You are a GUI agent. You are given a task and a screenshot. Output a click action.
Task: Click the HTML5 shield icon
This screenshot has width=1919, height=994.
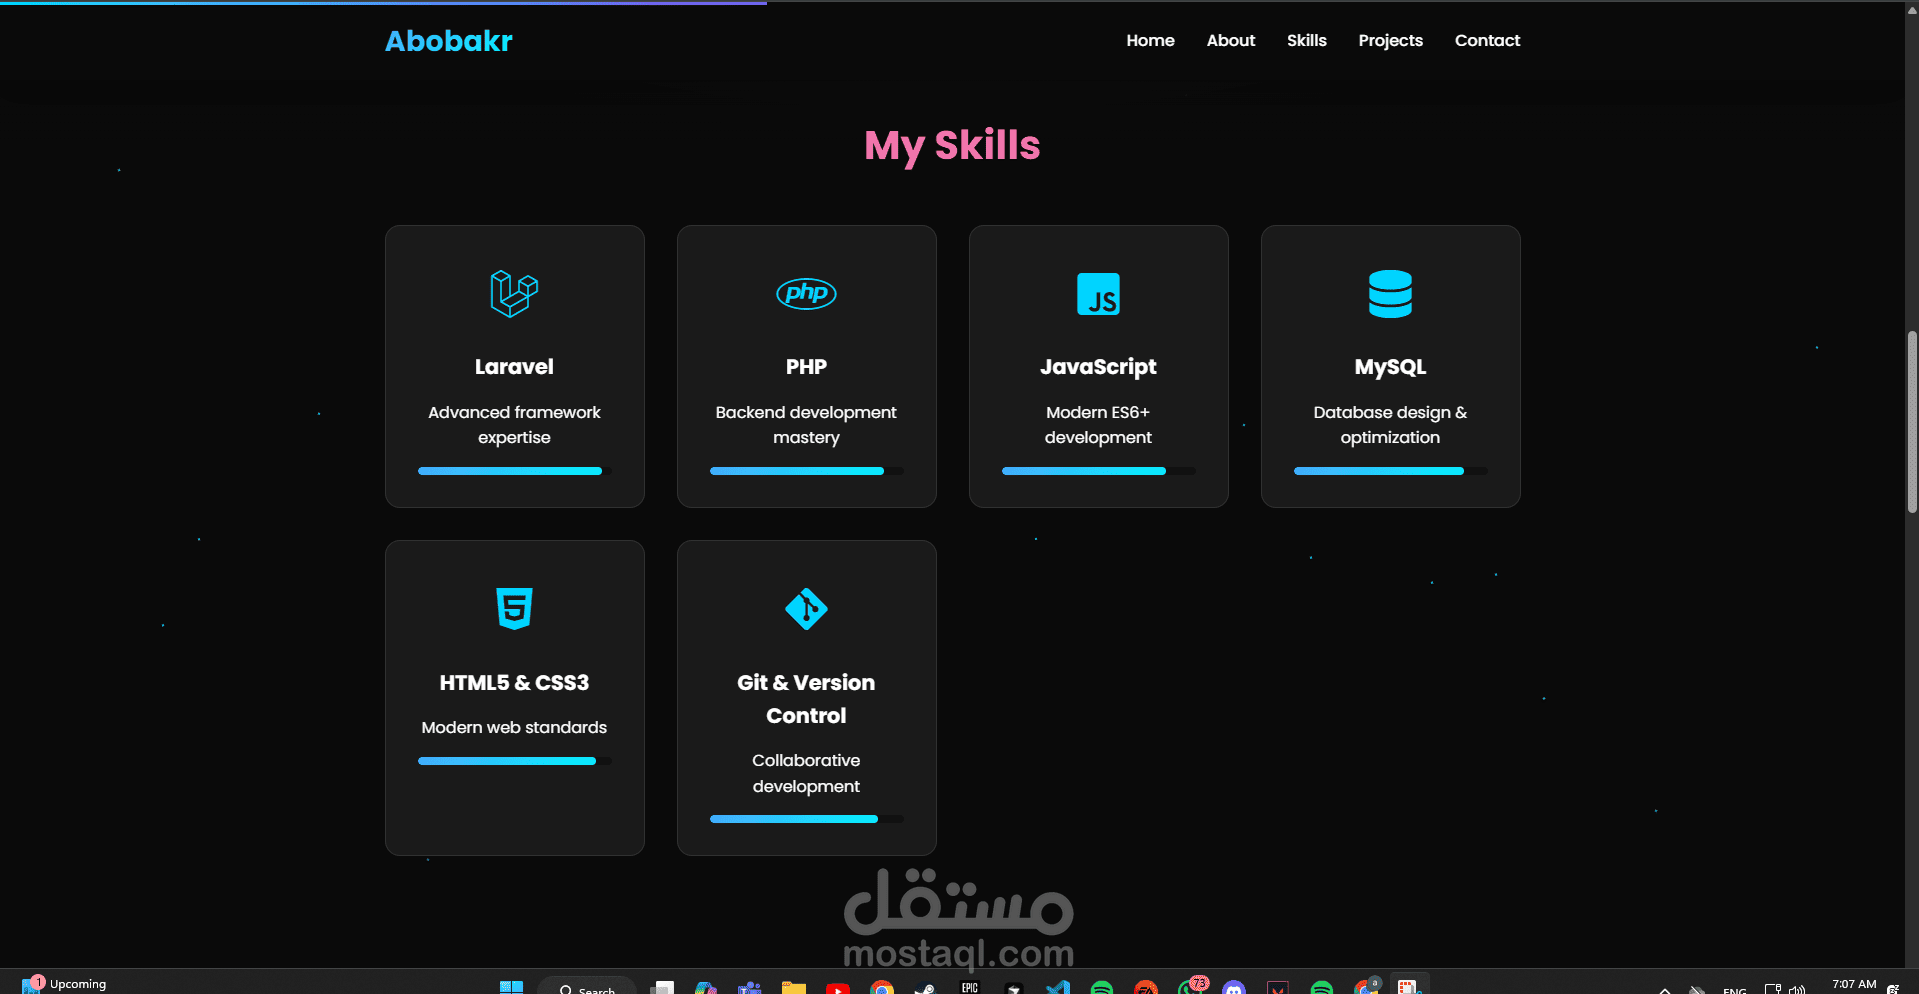pyautogui.click(x=514, y=609)
